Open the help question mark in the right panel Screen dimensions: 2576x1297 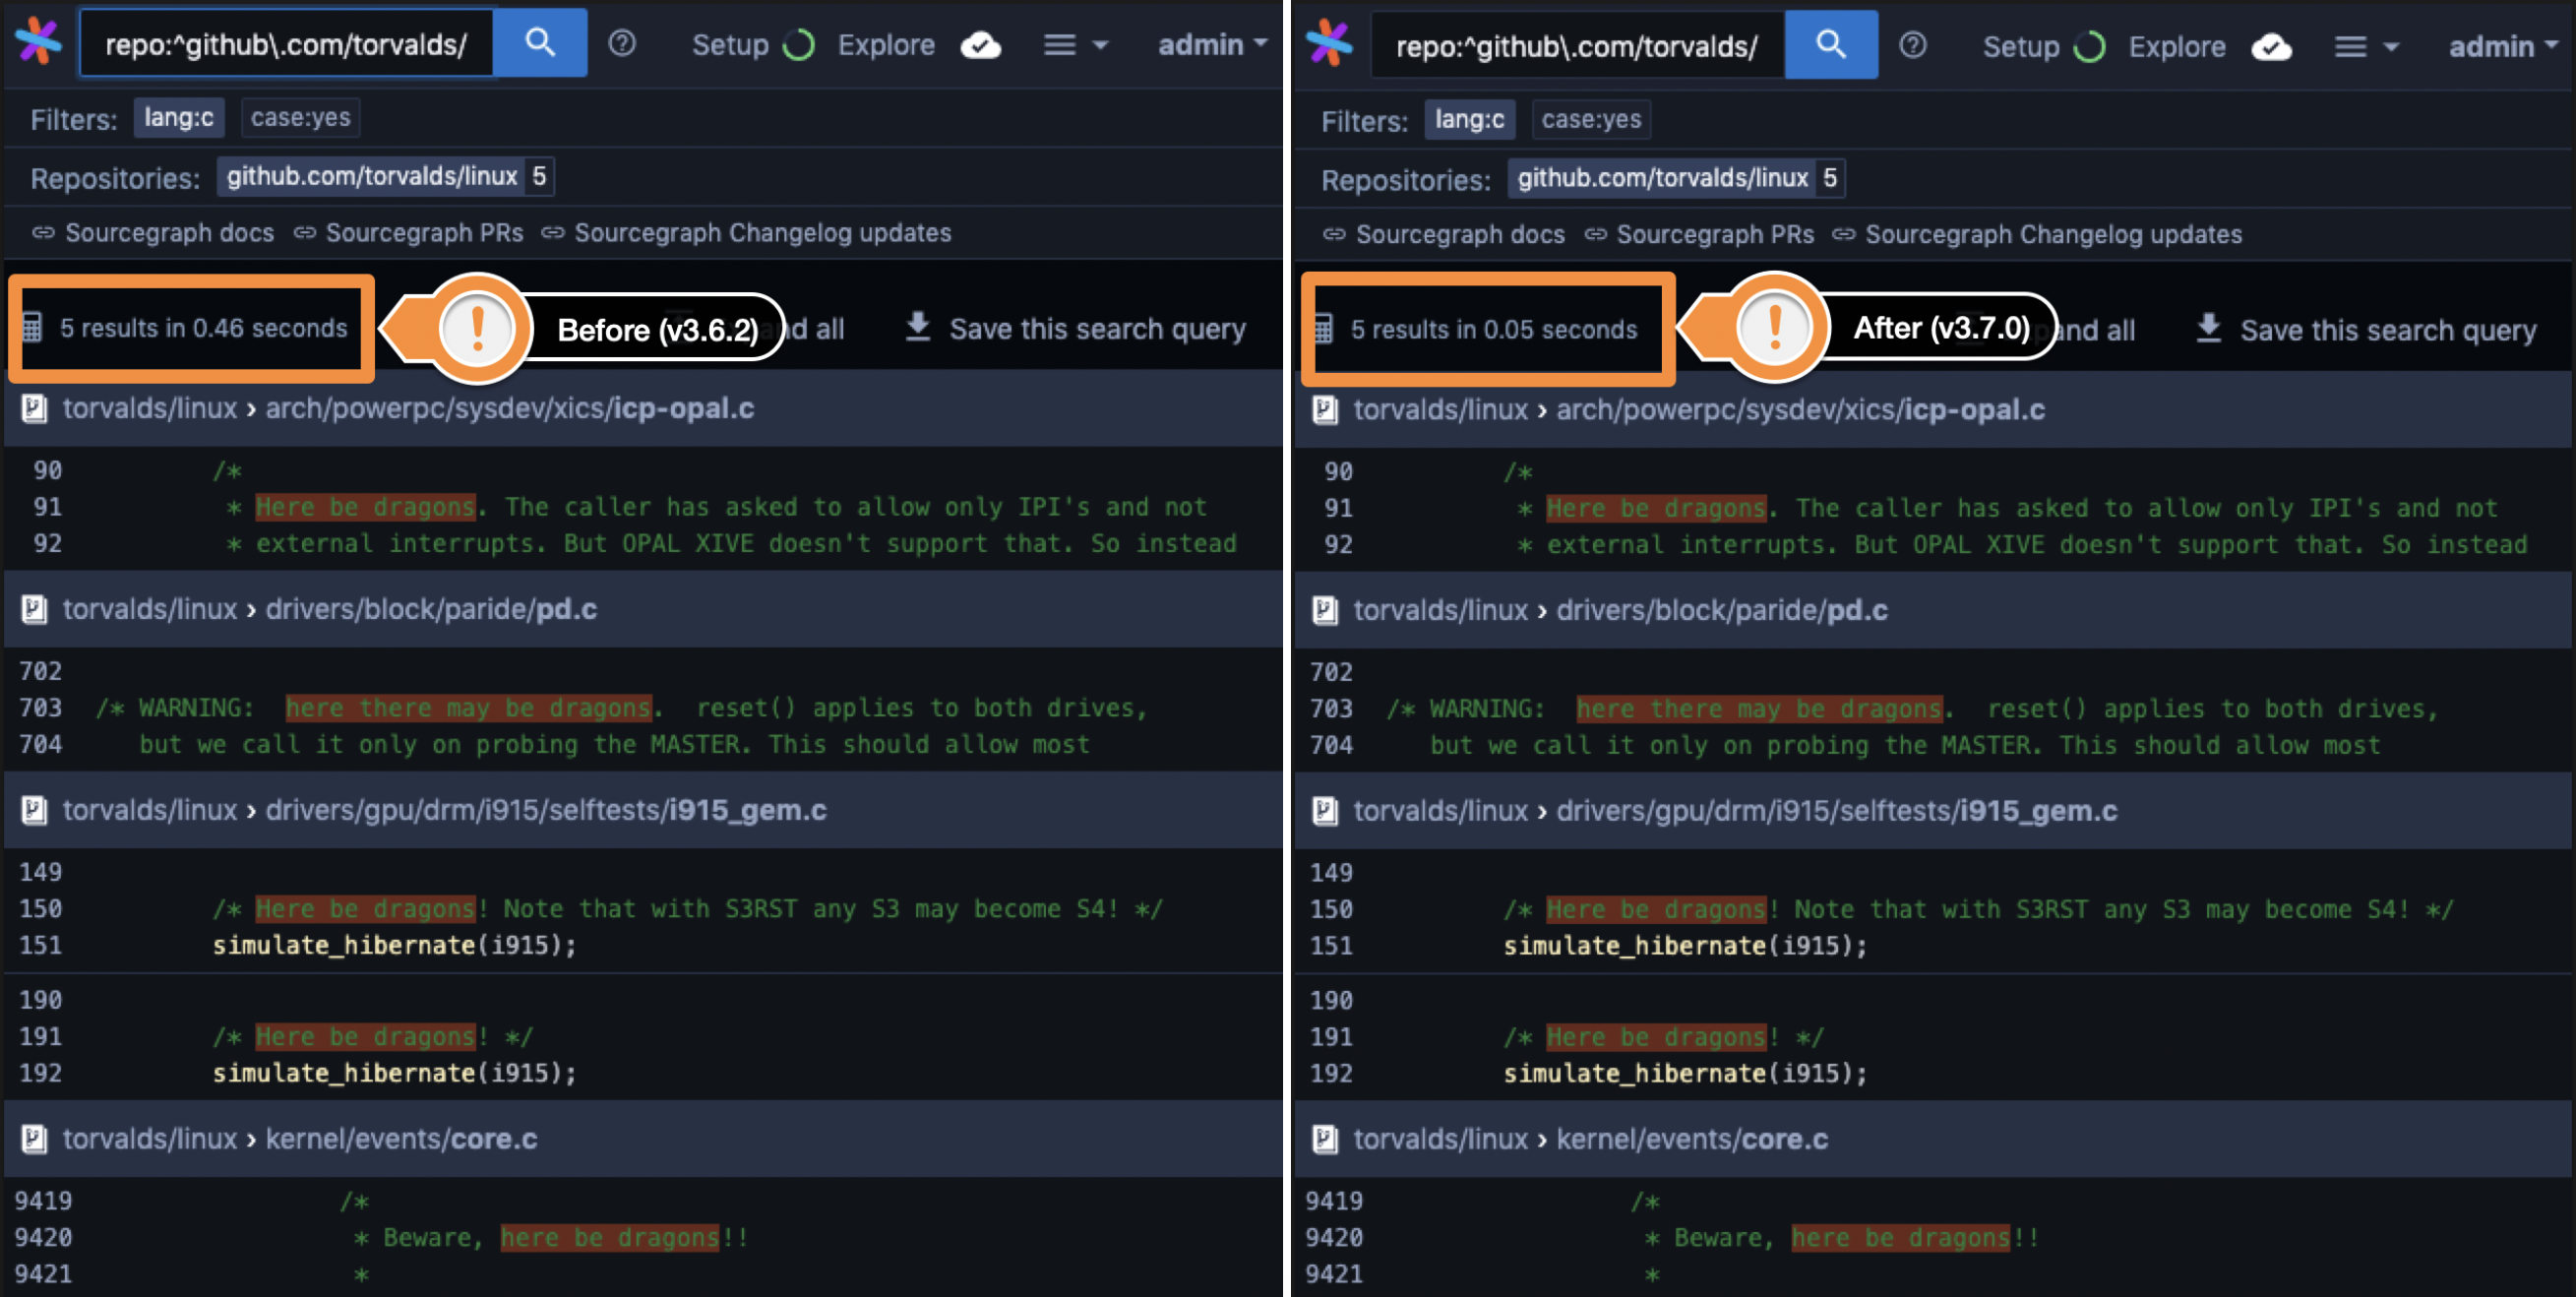coord(1913,46)
